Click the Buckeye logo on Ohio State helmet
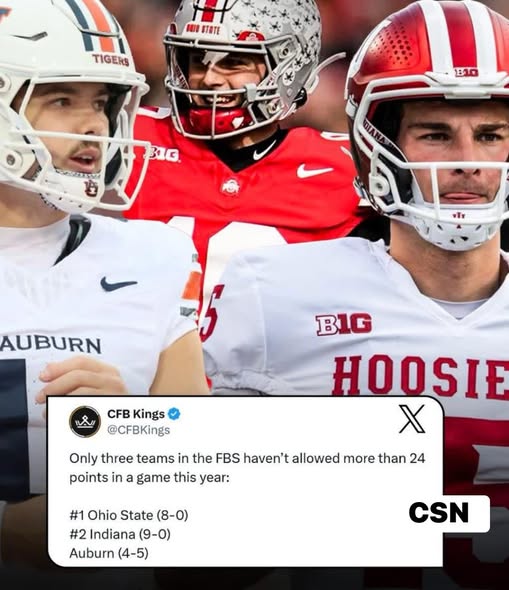 (x=251, y=36)
